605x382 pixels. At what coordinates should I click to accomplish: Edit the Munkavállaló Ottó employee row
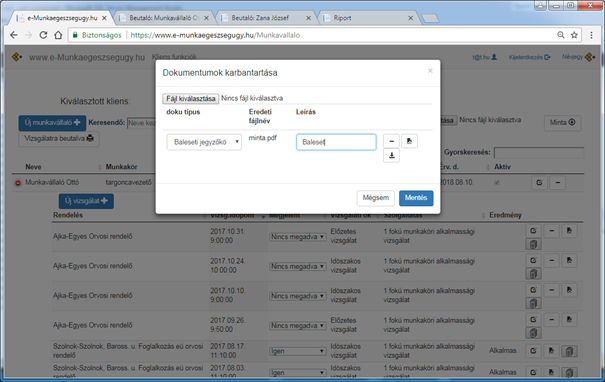click(539, 183)
